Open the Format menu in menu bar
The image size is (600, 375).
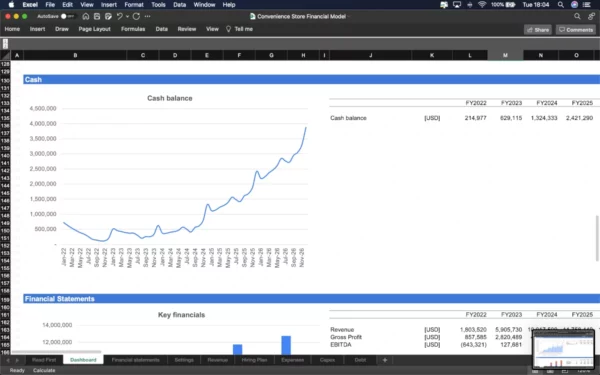pyautogui.click(x=134, y=5)
